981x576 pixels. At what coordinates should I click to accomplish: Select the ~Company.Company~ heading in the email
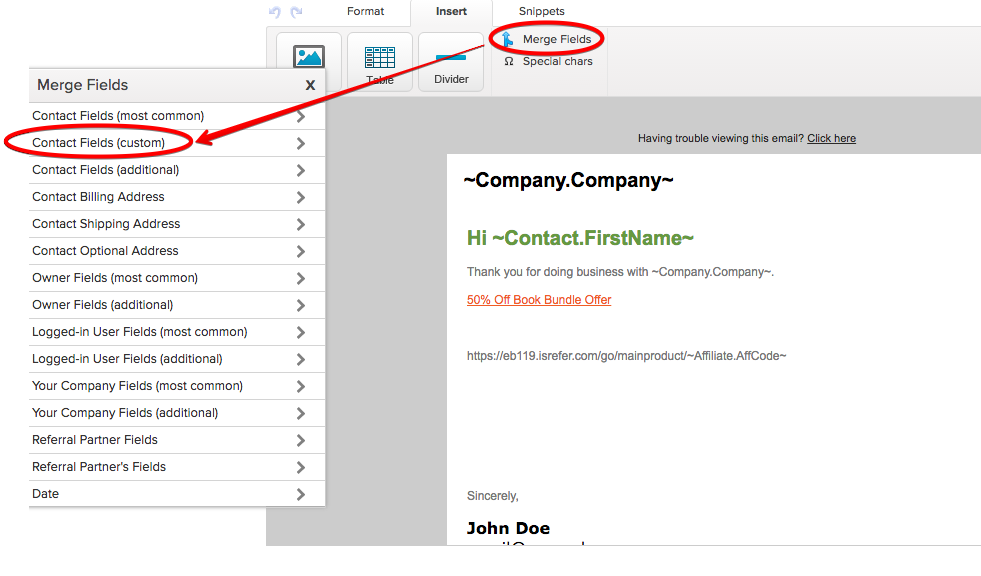click(568, 180)
